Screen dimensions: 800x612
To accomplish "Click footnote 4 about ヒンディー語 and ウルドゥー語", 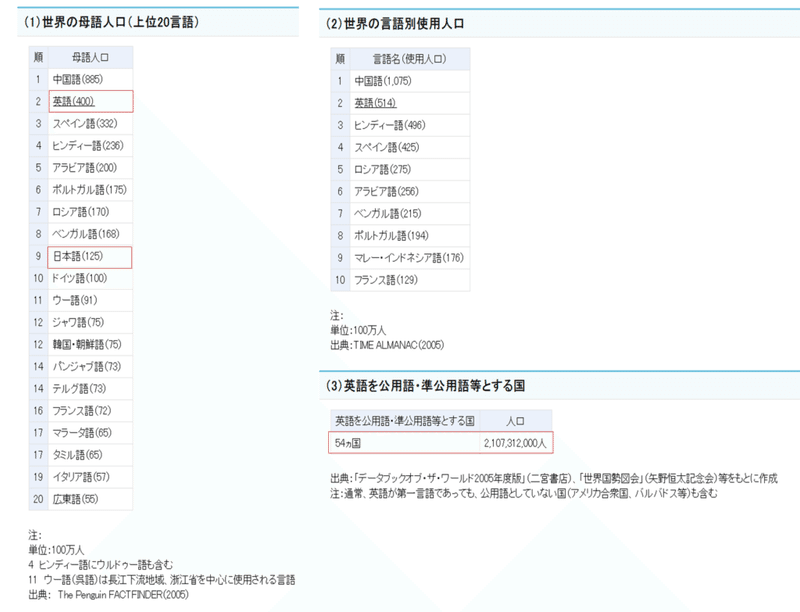I will click(101, 565).
